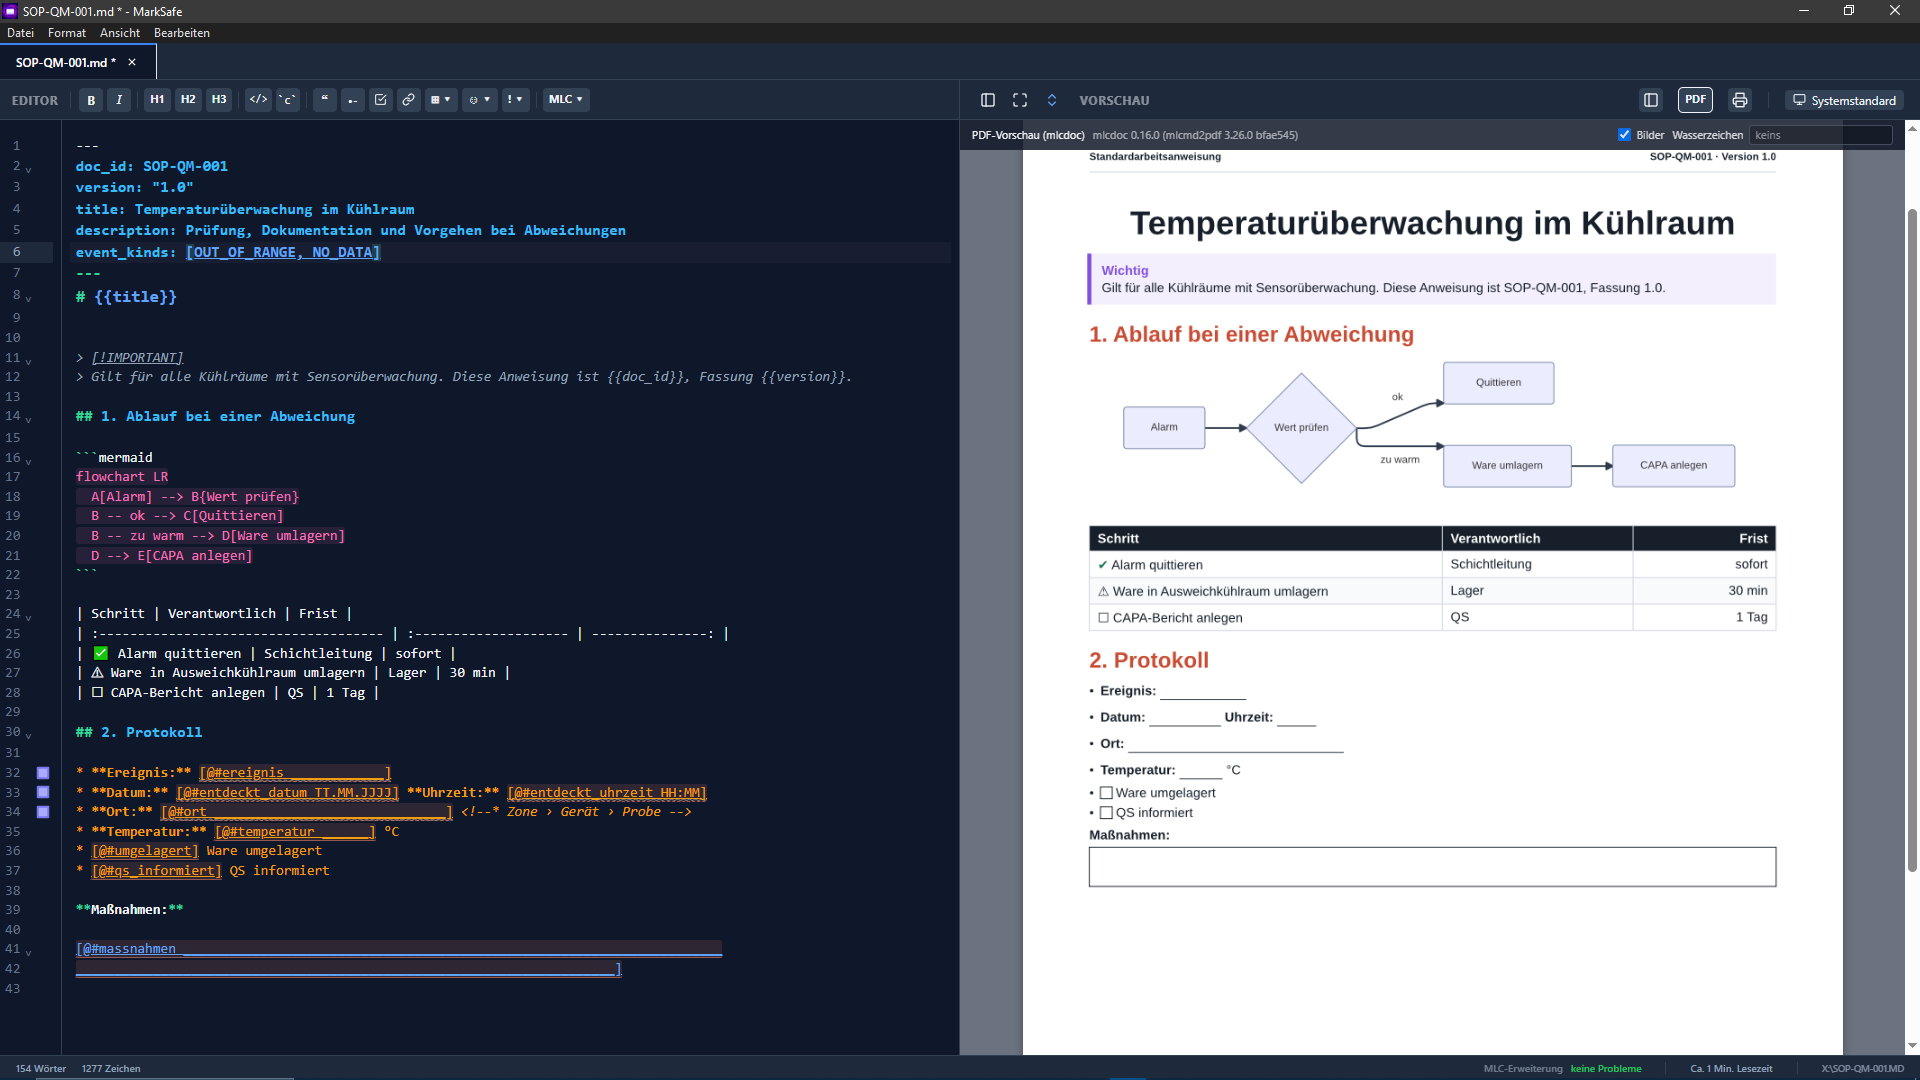This screenshot has height=1080, width=1920.
Task: Insert a bullet list item
Action: (352, 100)
